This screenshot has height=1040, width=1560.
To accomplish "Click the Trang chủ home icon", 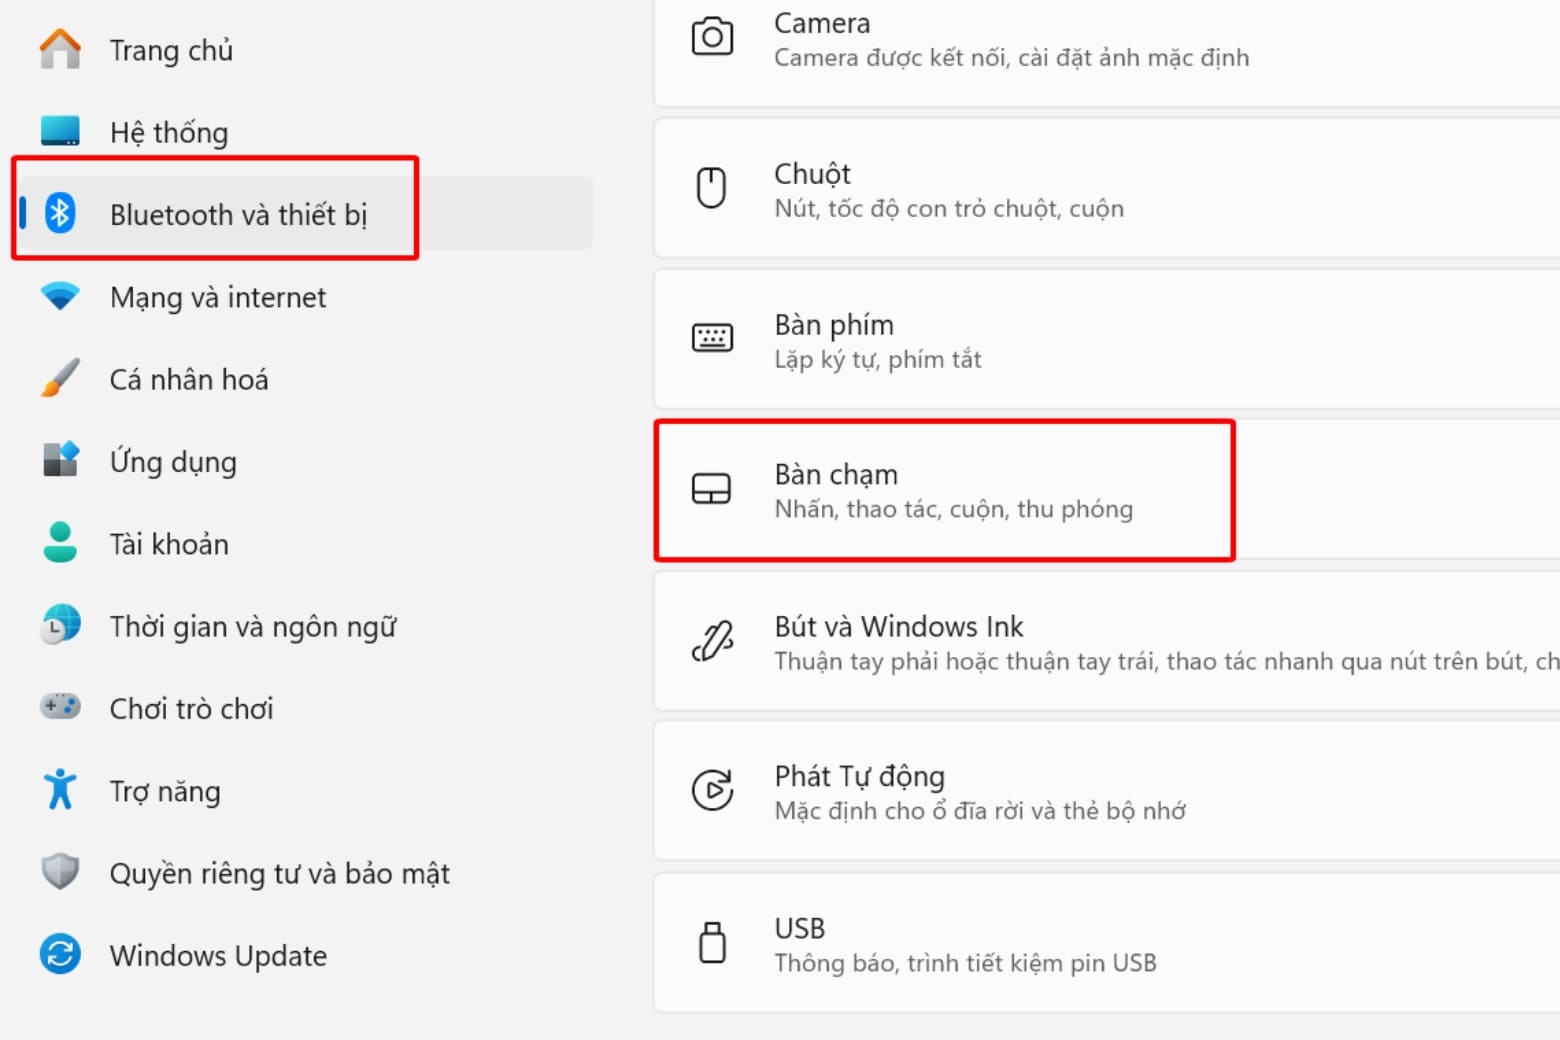I will click(x=60, y=48).
